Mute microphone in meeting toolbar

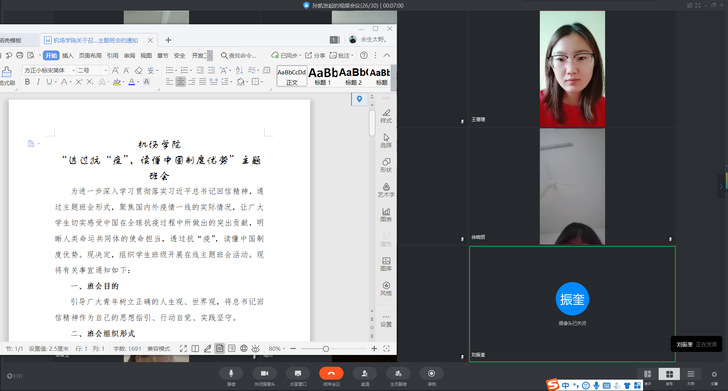coord(231,373)
